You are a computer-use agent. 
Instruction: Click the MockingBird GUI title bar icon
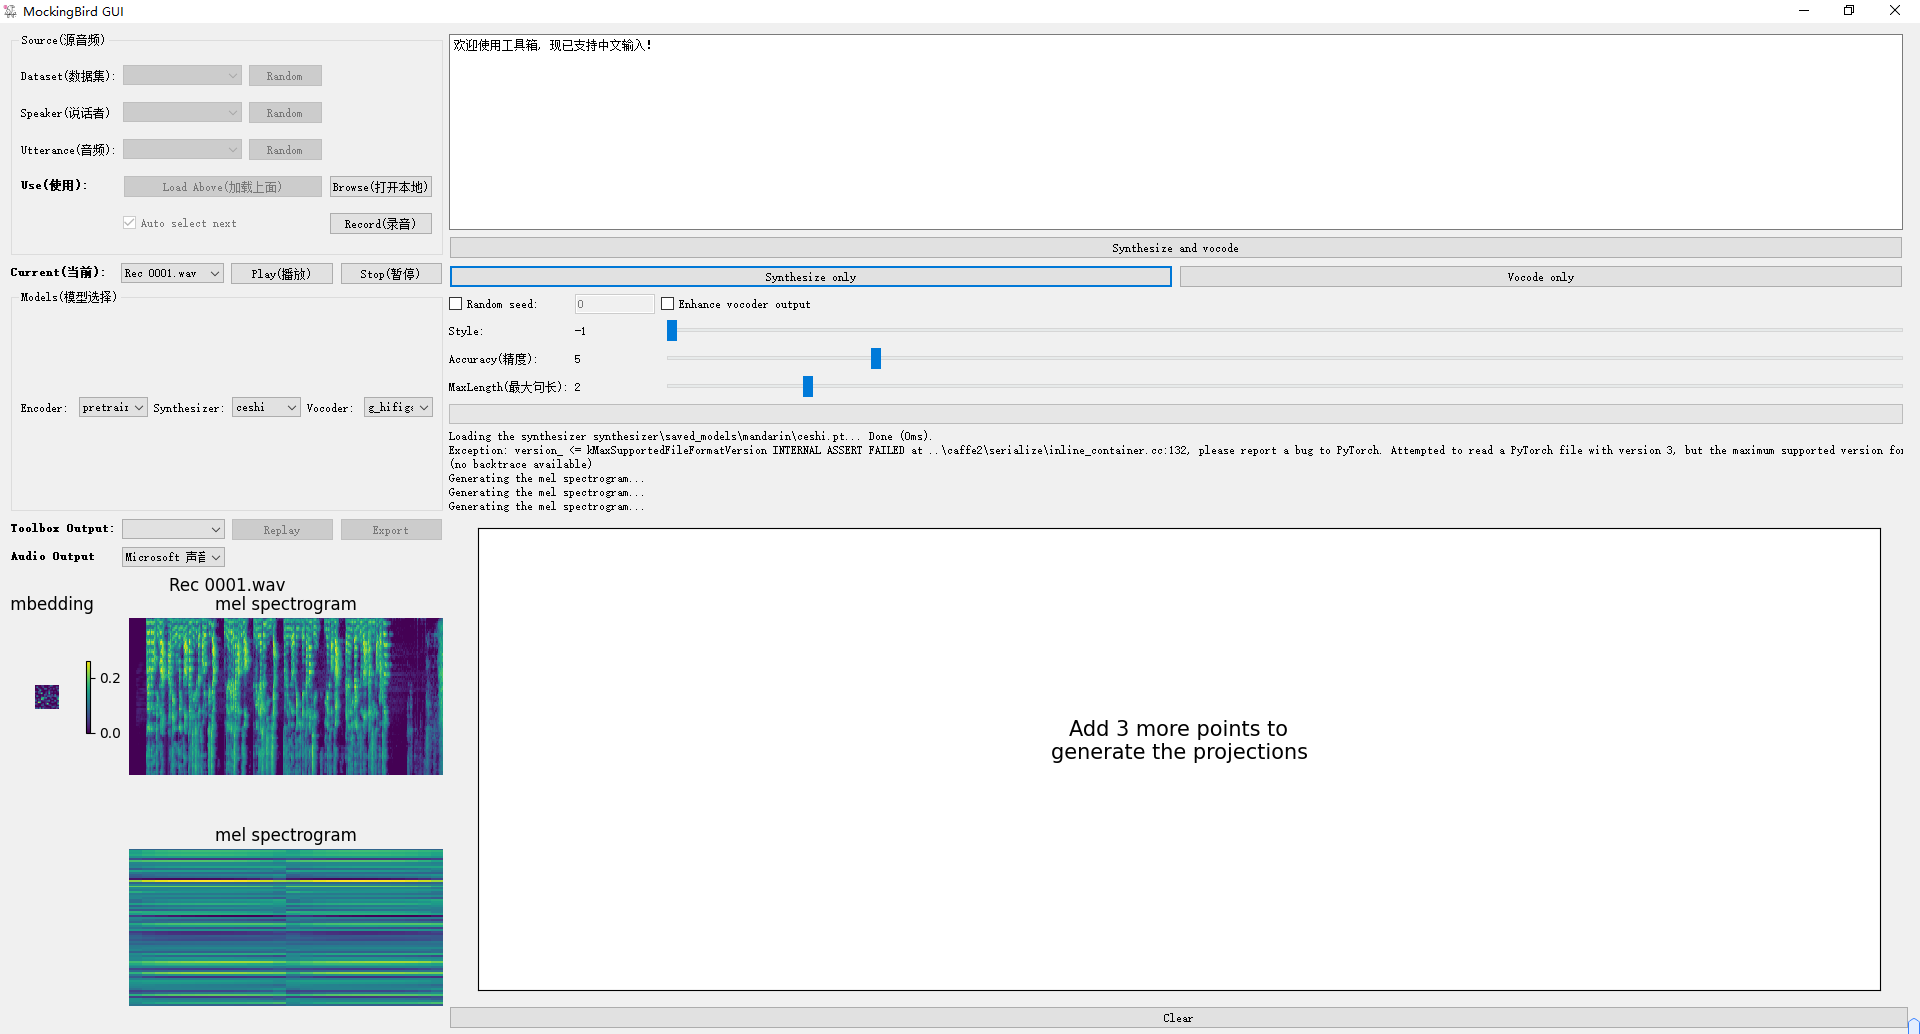(x=10, y=11)
